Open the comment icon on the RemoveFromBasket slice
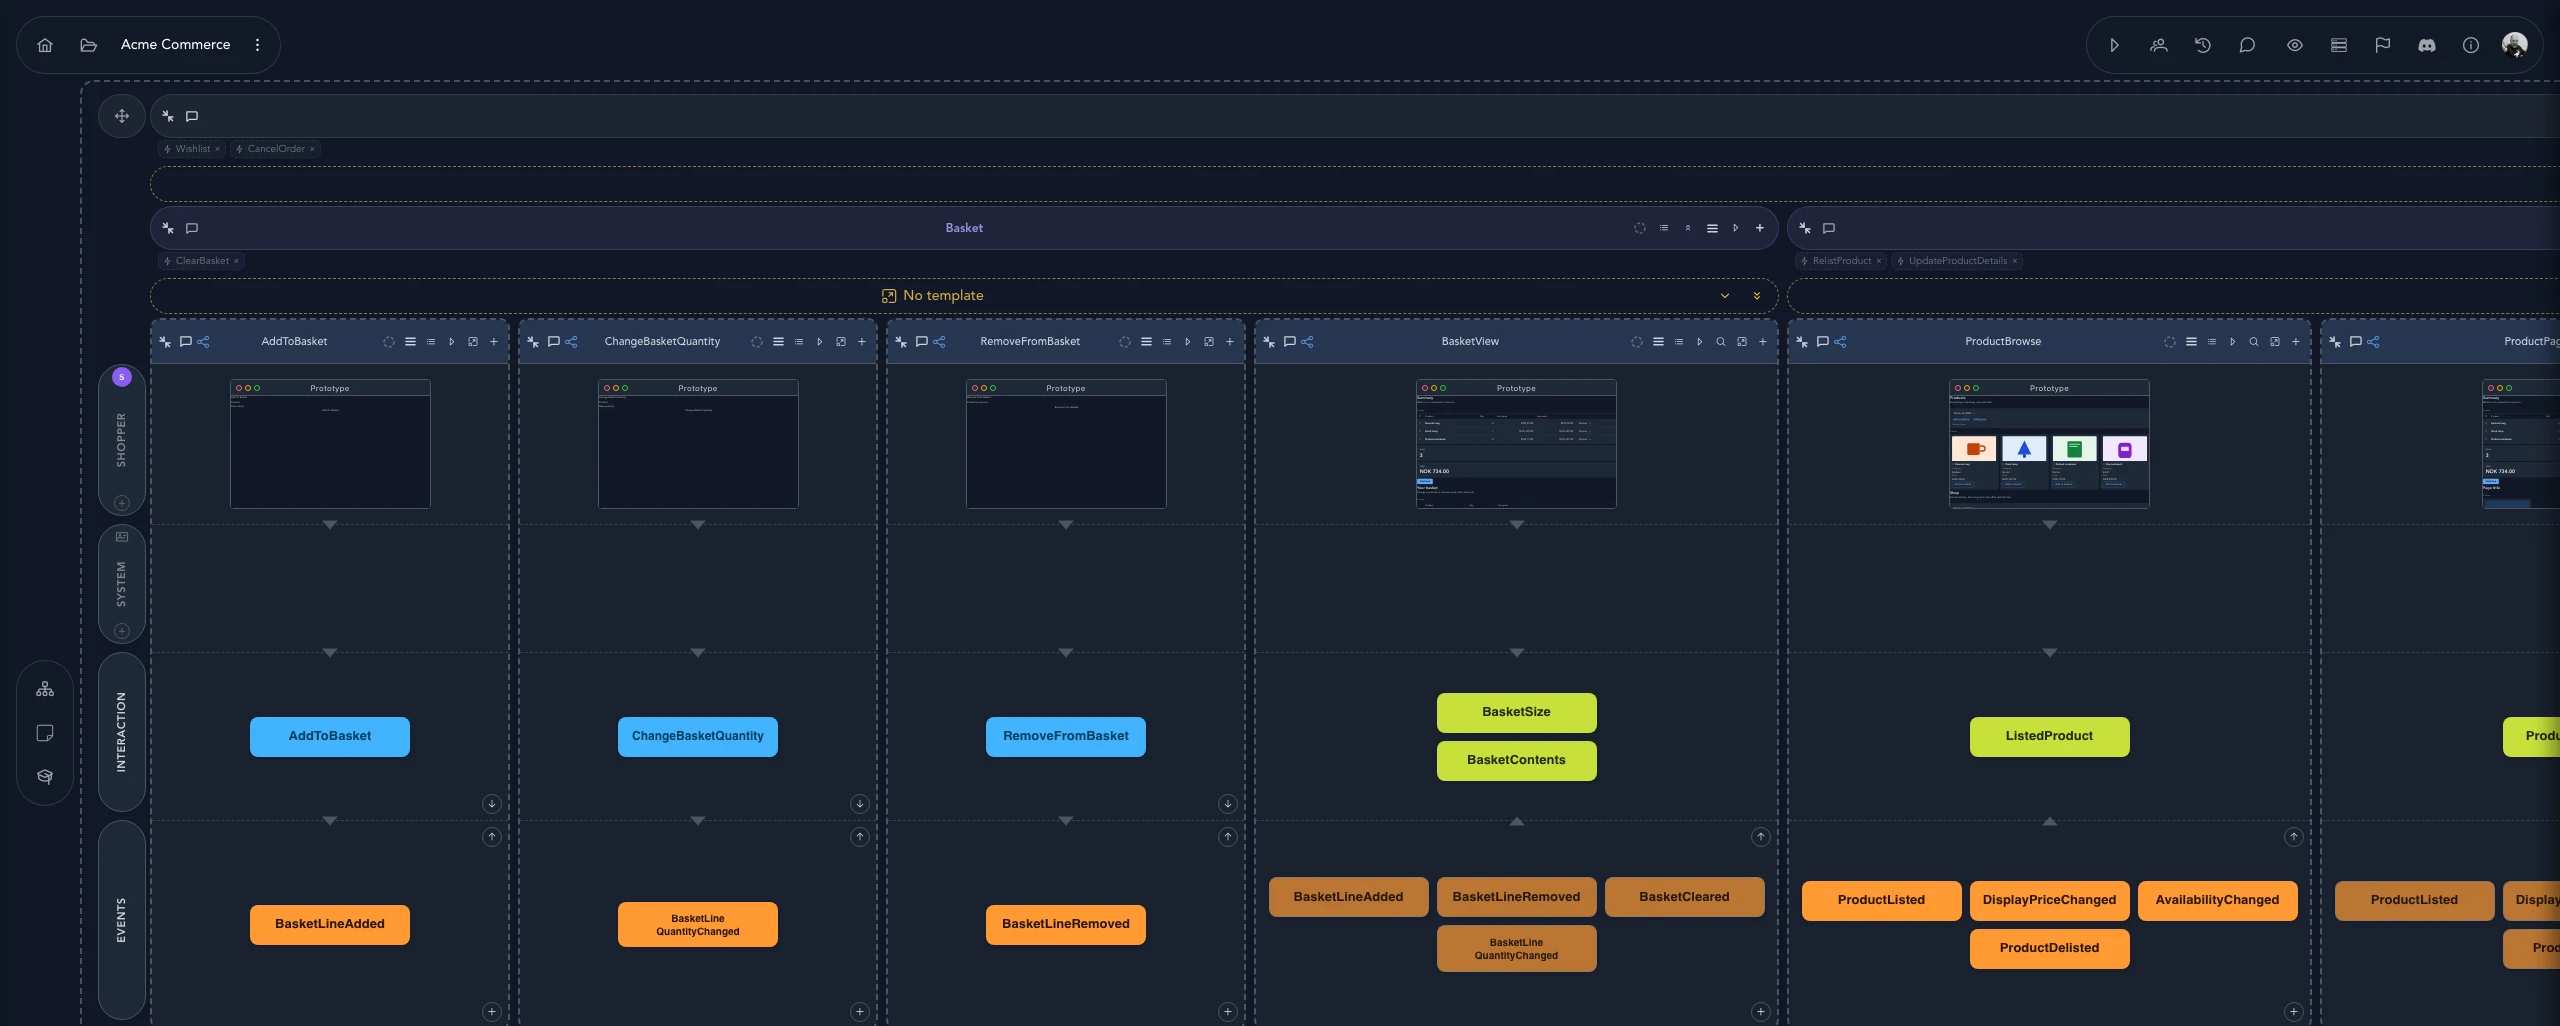 (x=922, y=342)
